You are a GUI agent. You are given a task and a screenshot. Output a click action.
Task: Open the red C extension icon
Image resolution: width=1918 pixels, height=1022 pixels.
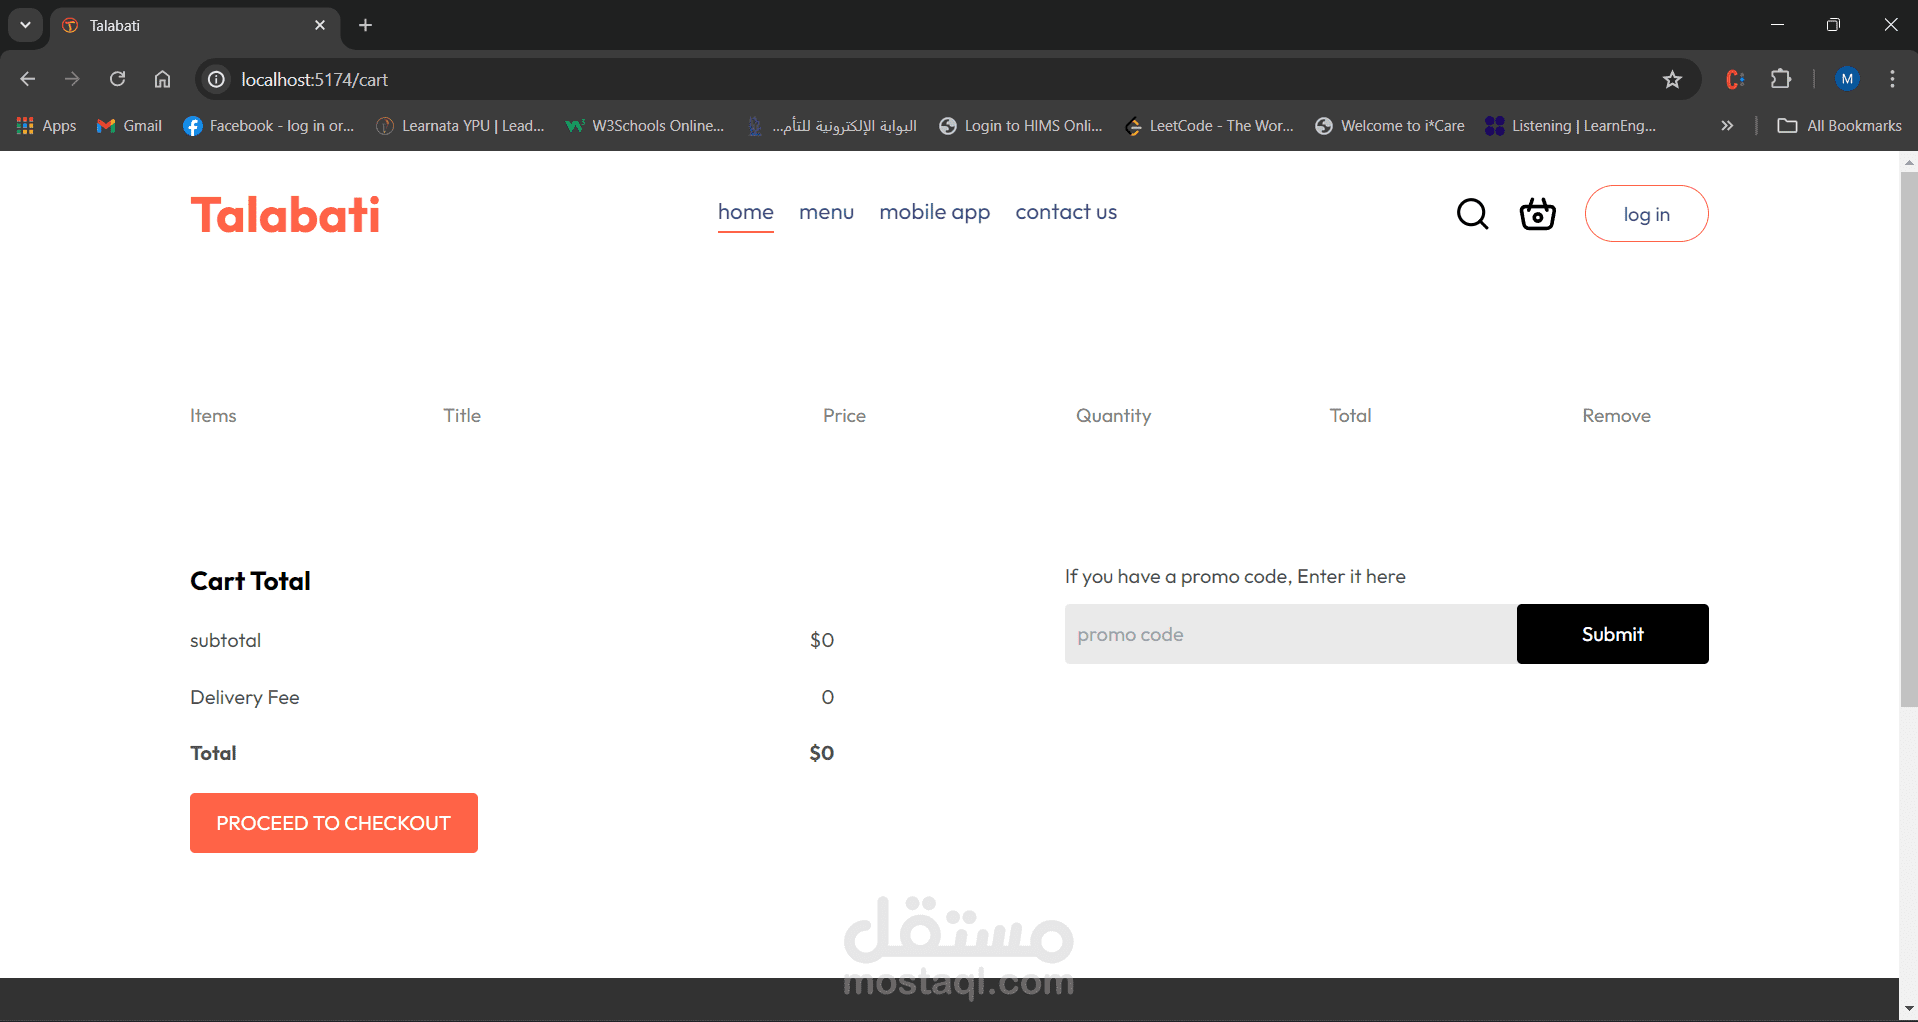click(x=1735, y=79)
